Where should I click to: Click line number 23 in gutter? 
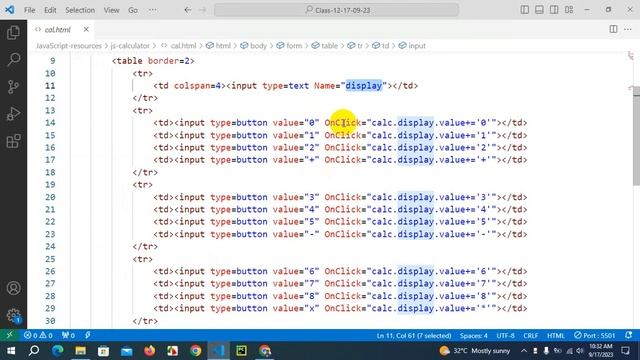click(50, 234)
